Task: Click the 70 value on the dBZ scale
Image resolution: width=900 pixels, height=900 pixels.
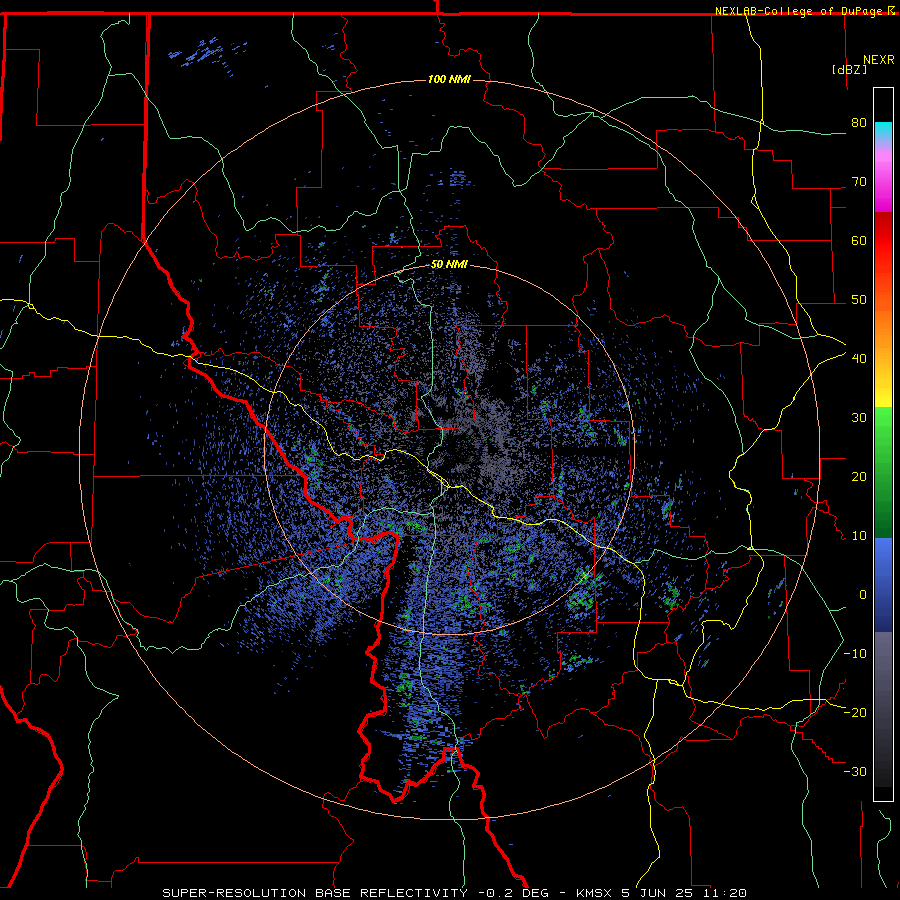Action: point(859,181)
